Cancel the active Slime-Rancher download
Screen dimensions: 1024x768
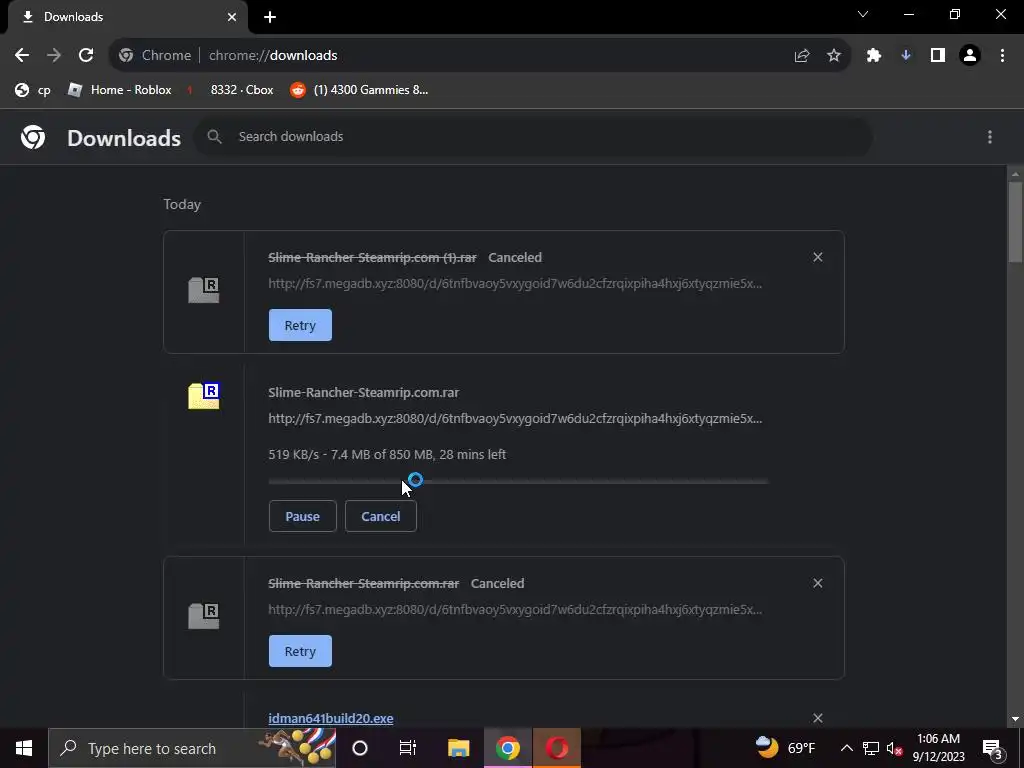click(x=381, y=517)
